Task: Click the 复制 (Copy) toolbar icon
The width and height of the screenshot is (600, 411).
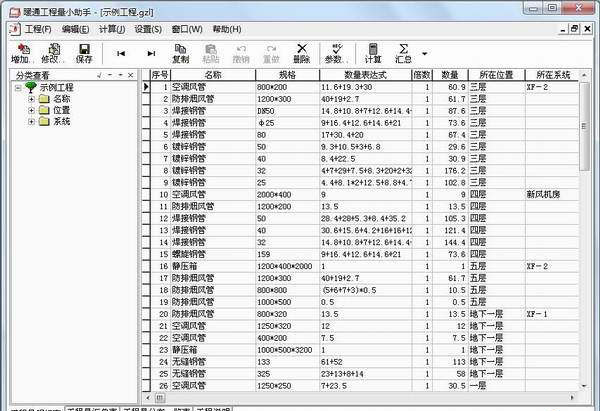Action: 180,52
